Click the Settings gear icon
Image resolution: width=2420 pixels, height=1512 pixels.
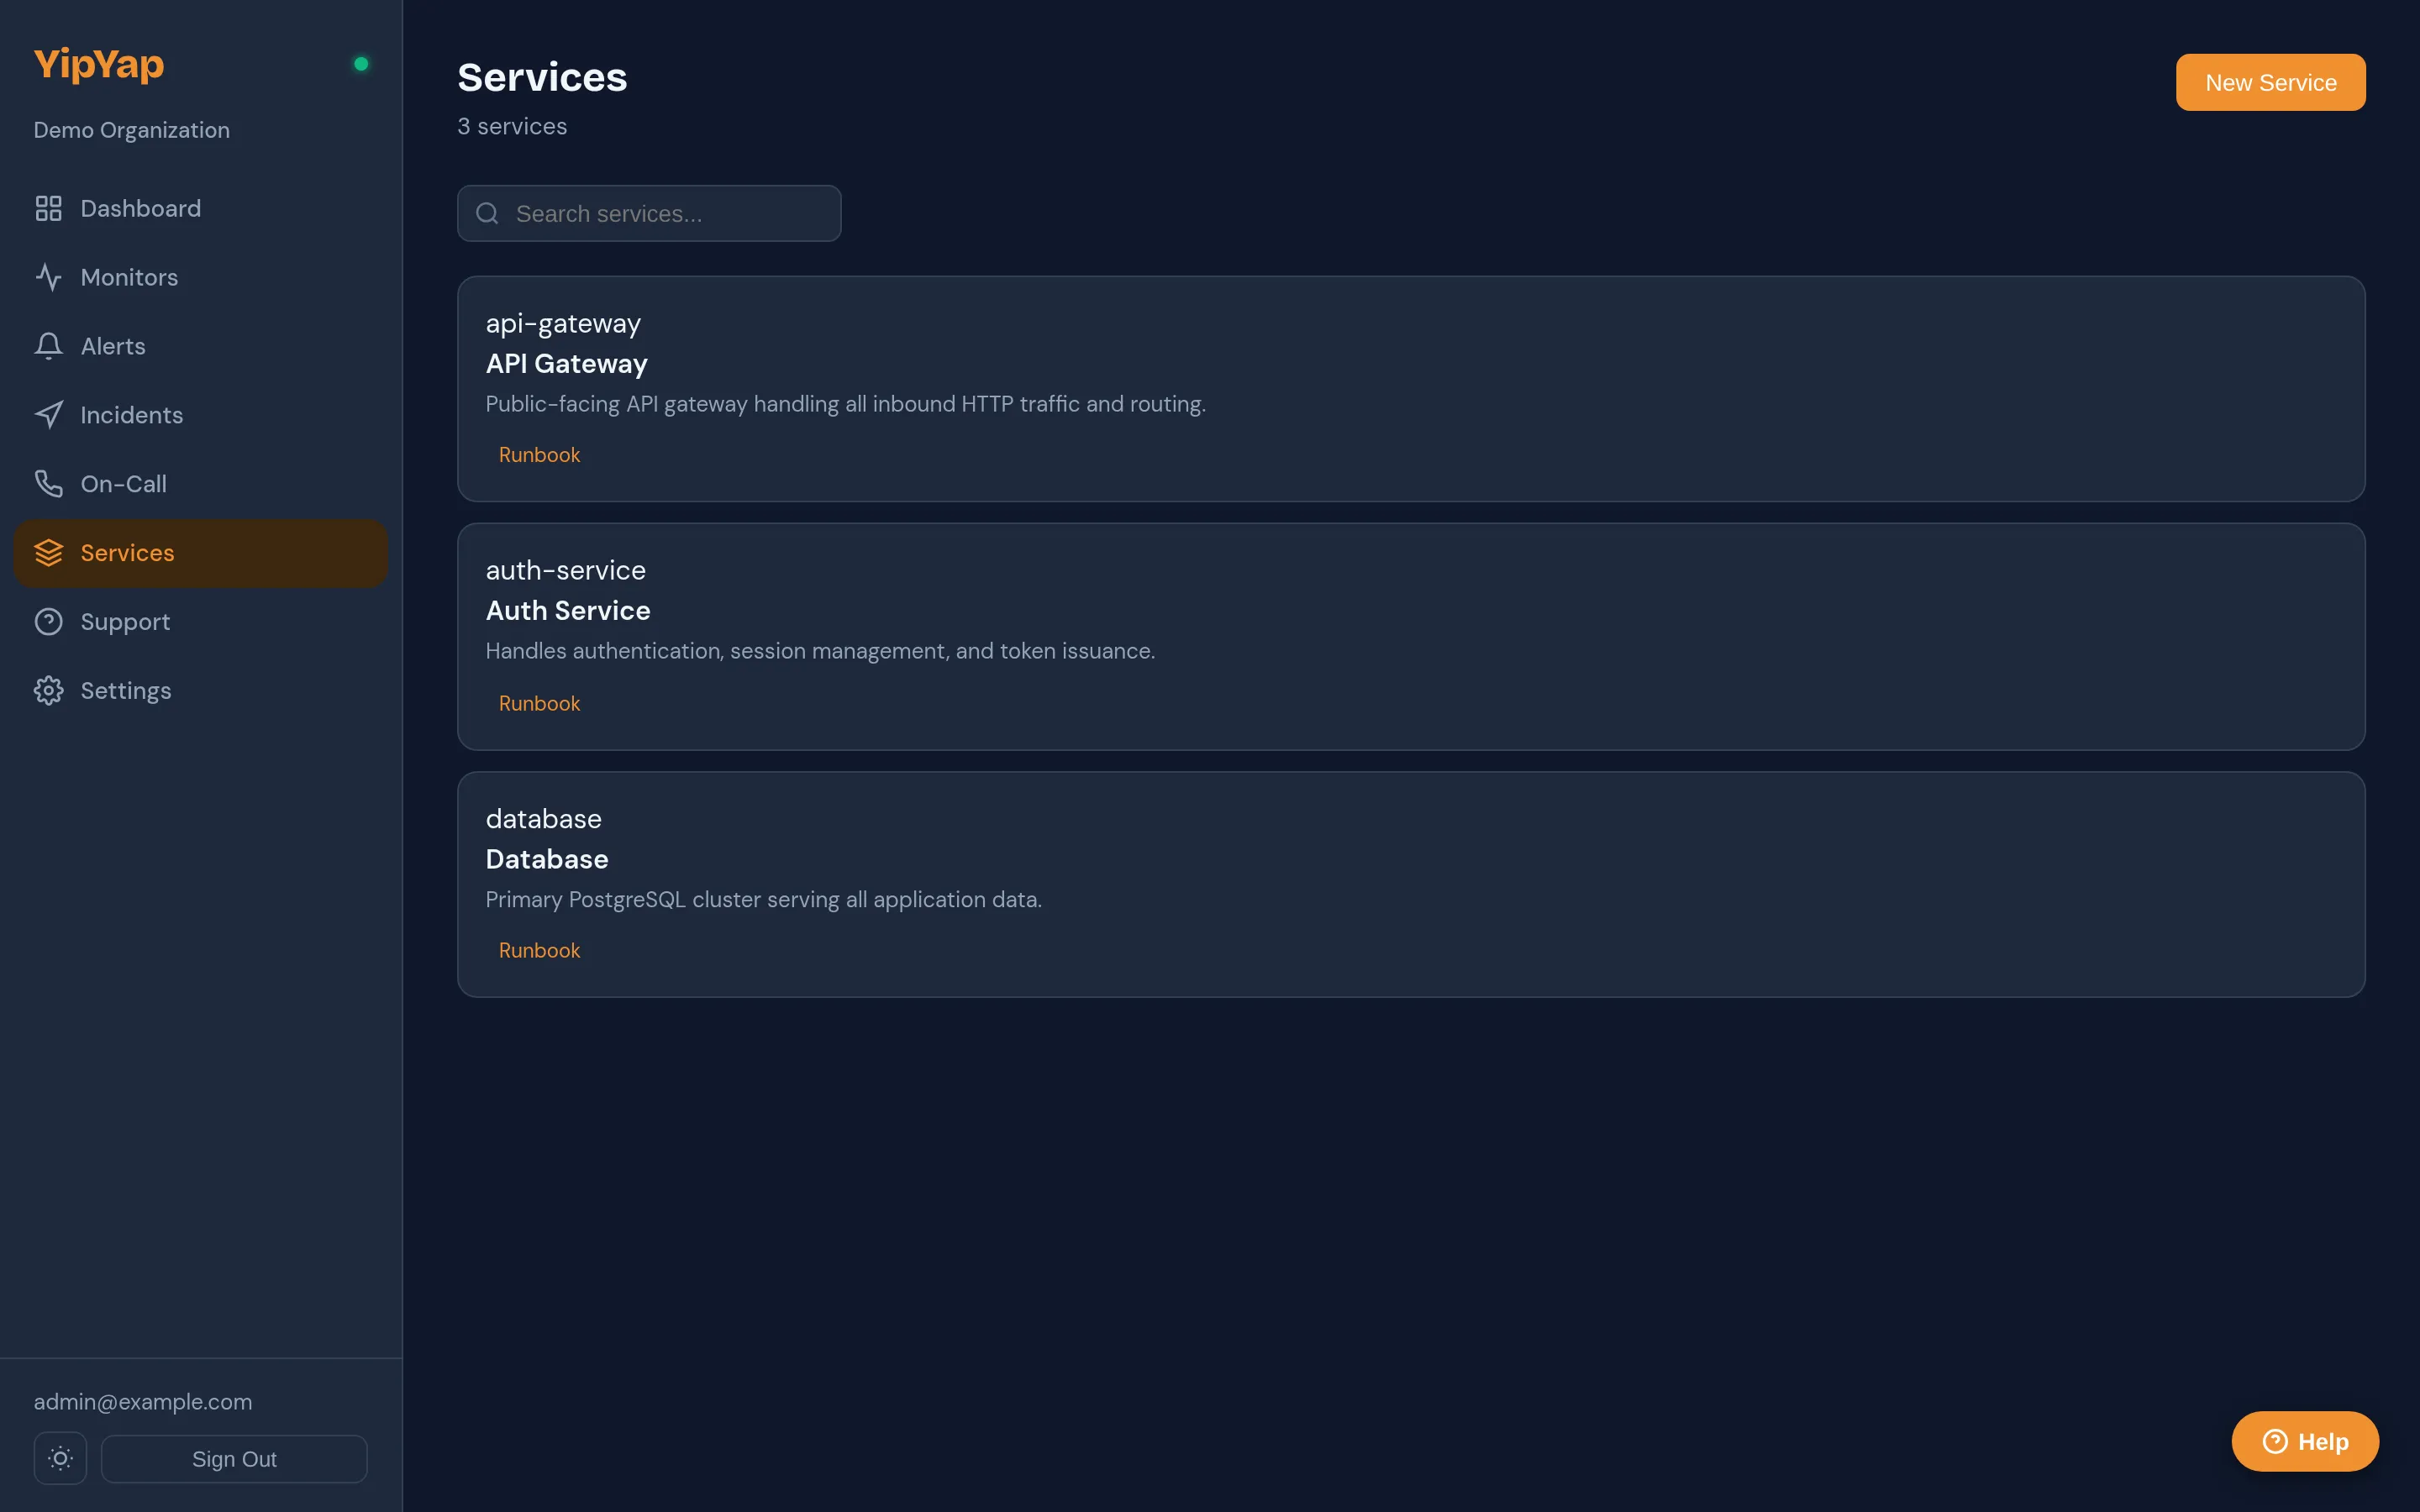click(x=49, y=690)
